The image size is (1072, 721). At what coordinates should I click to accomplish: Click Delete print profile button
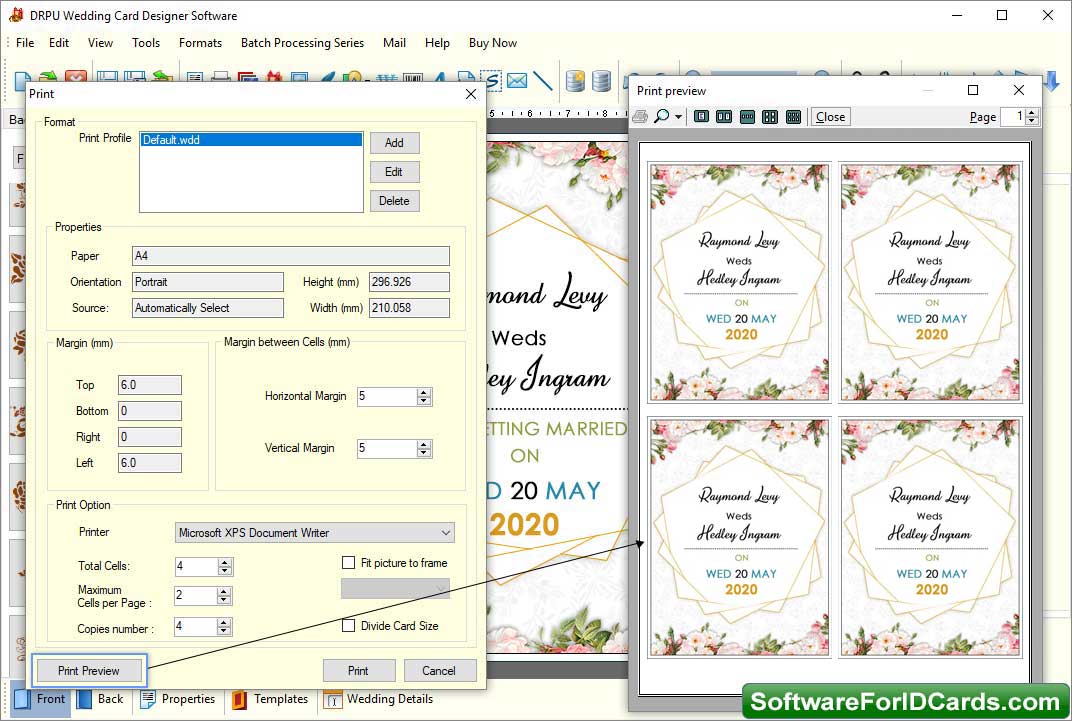pos(394,201)
